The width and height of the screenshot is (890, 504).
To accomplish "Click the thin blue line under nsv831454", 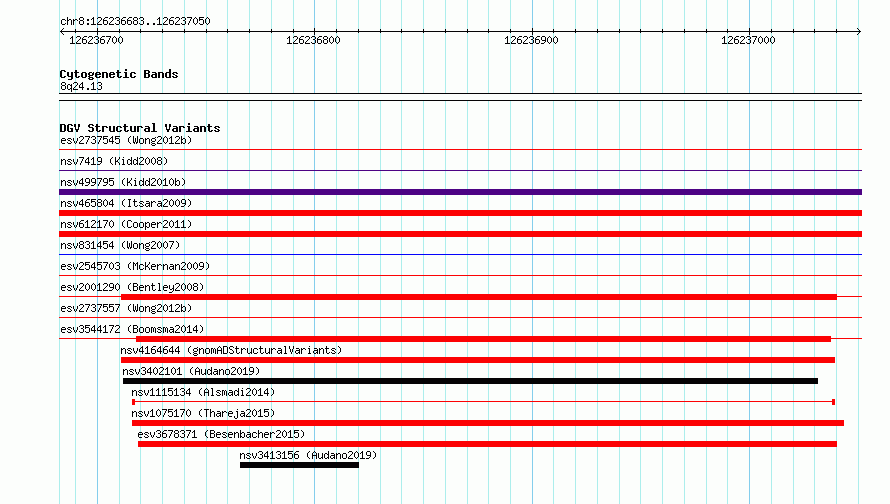I will [460, 255].
